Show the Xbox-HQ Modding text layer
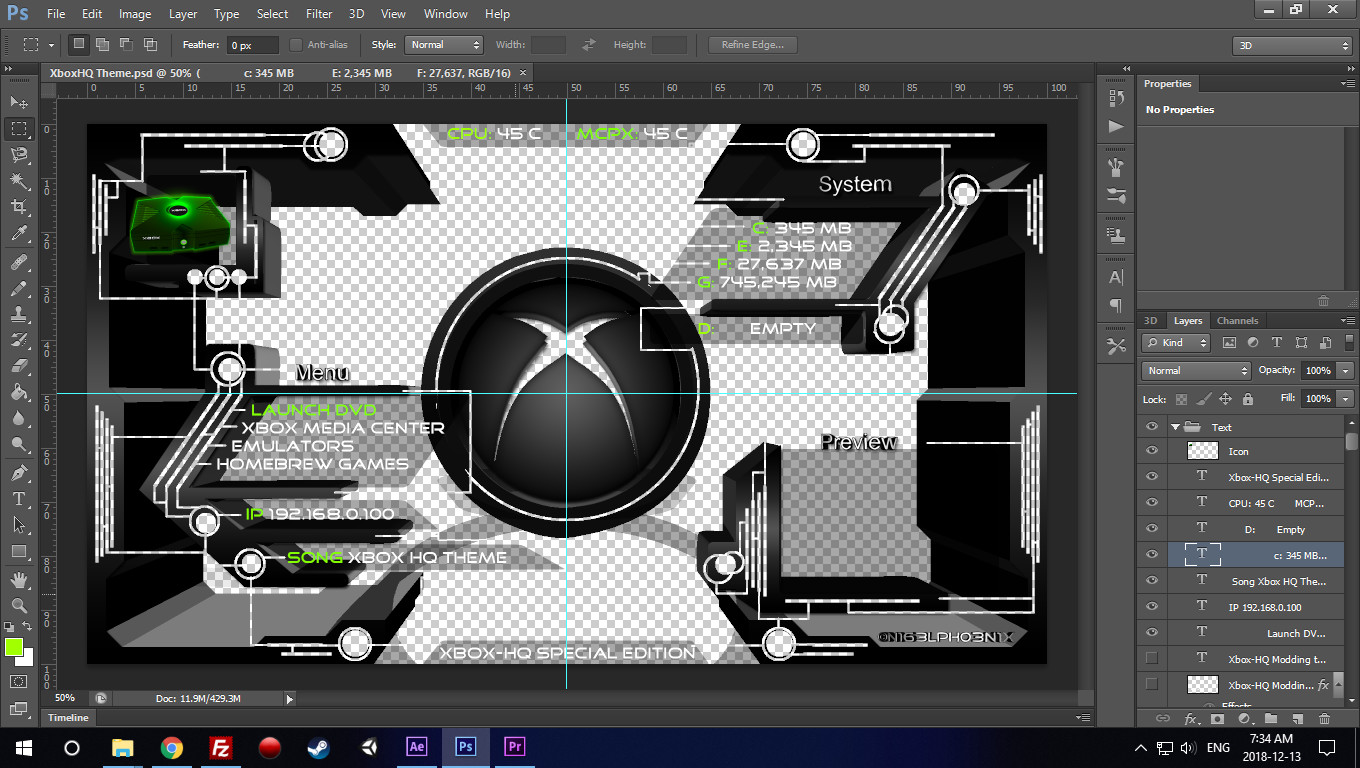The width and height of the screenshot is (1360, 768). [1152, 659]
